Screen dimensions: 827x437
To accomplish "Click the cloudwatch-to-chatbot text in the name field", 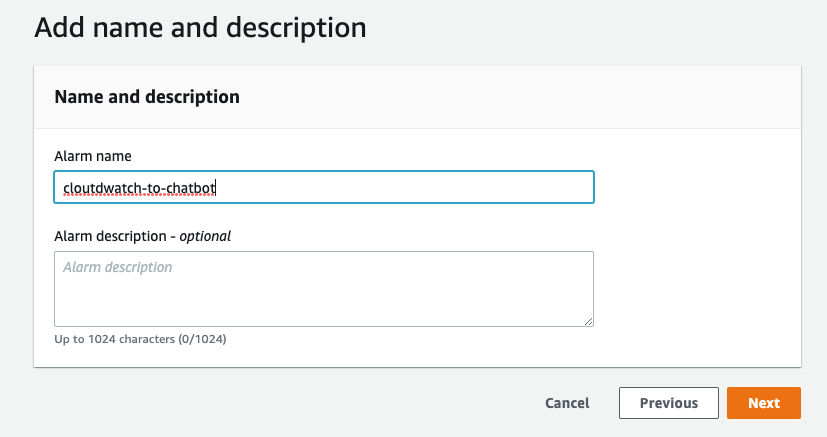I will 139,188.
